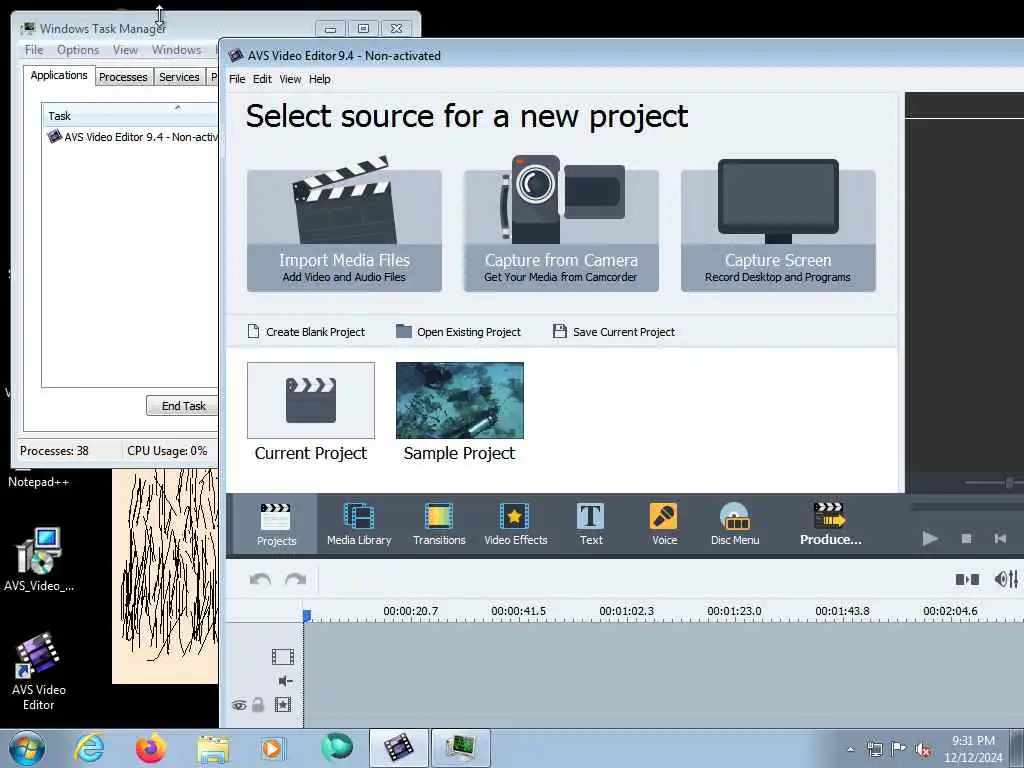
Task: Stop the preview playback
Action: click(967, 539)
